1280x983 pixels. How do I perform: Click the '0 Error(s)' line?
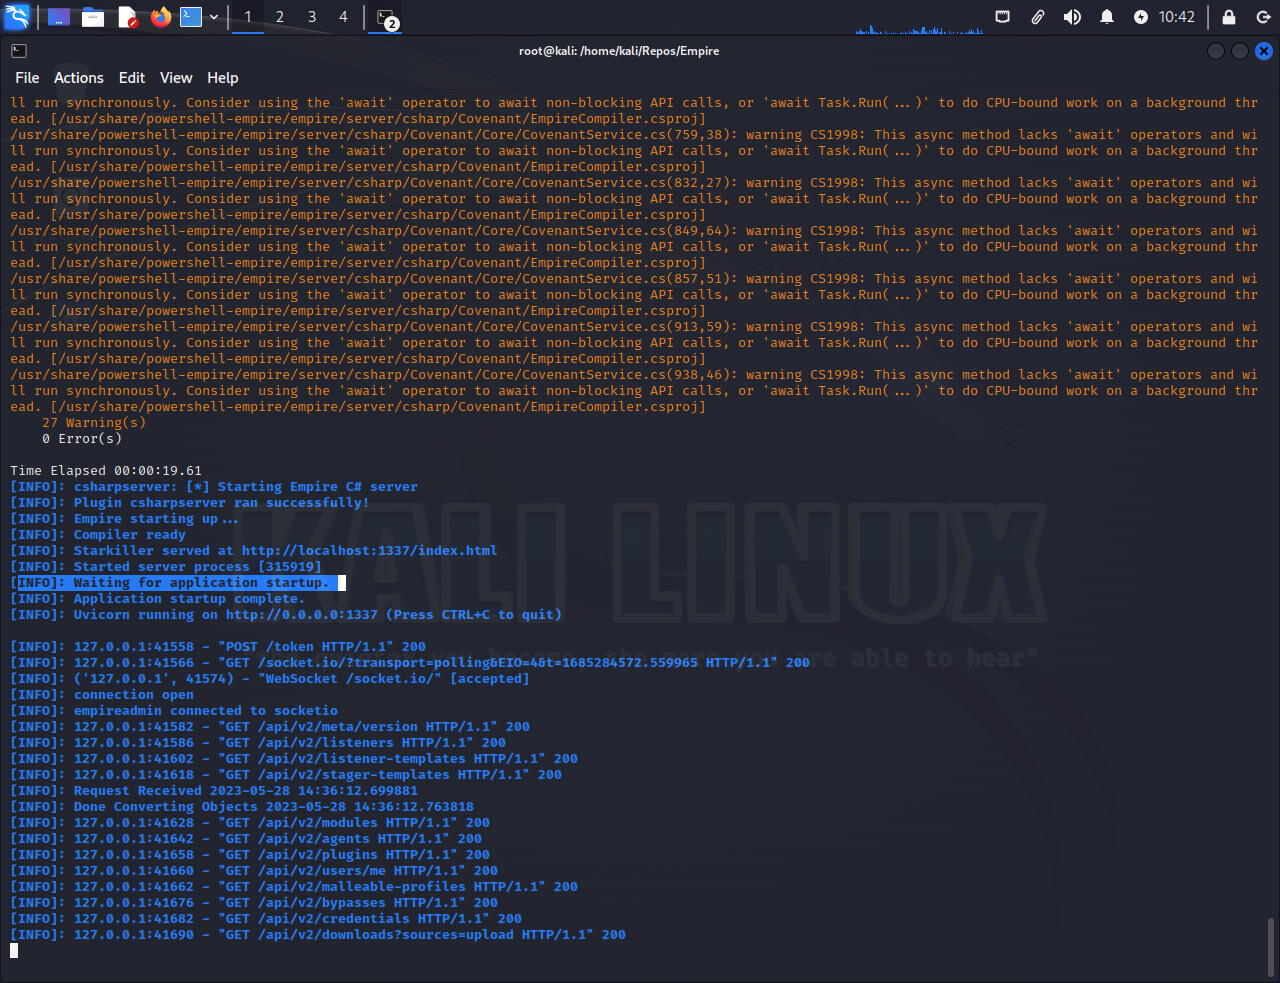(x=82, y=439)
